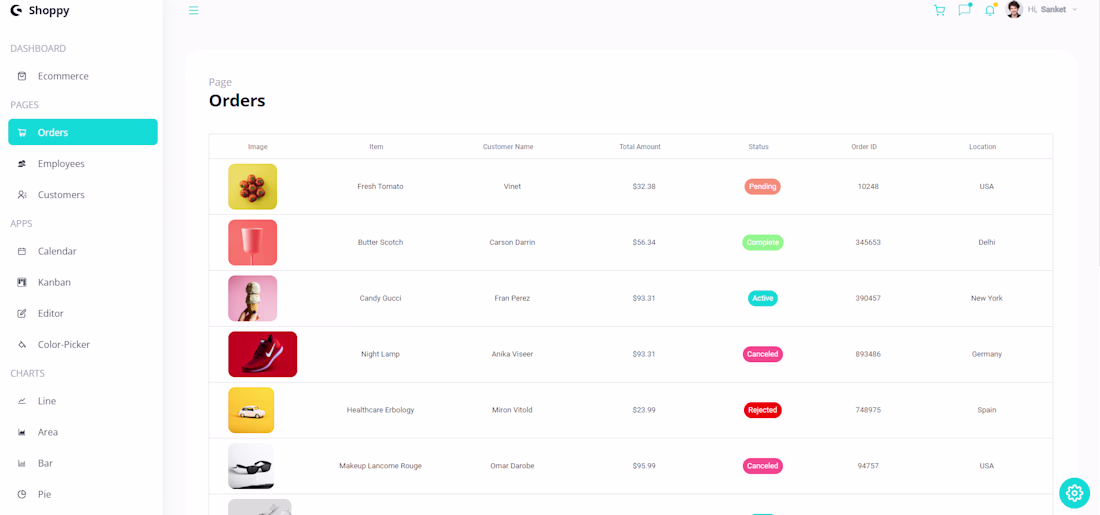Click the Complete status badge
The image size is (1100, 515).
[763, 242]
